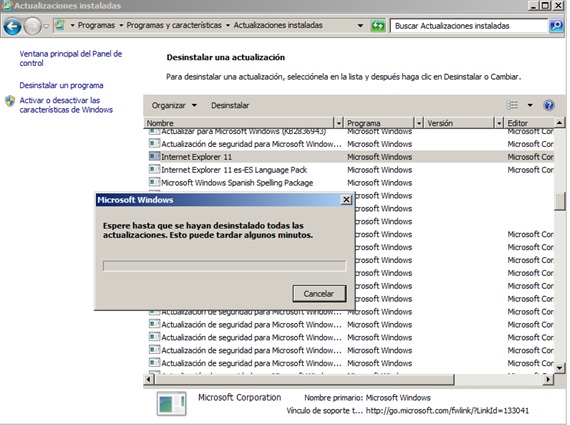Click the view options icon in toolbar
The height and width of the screenshot is (425, 570).
tap(512, 105)
